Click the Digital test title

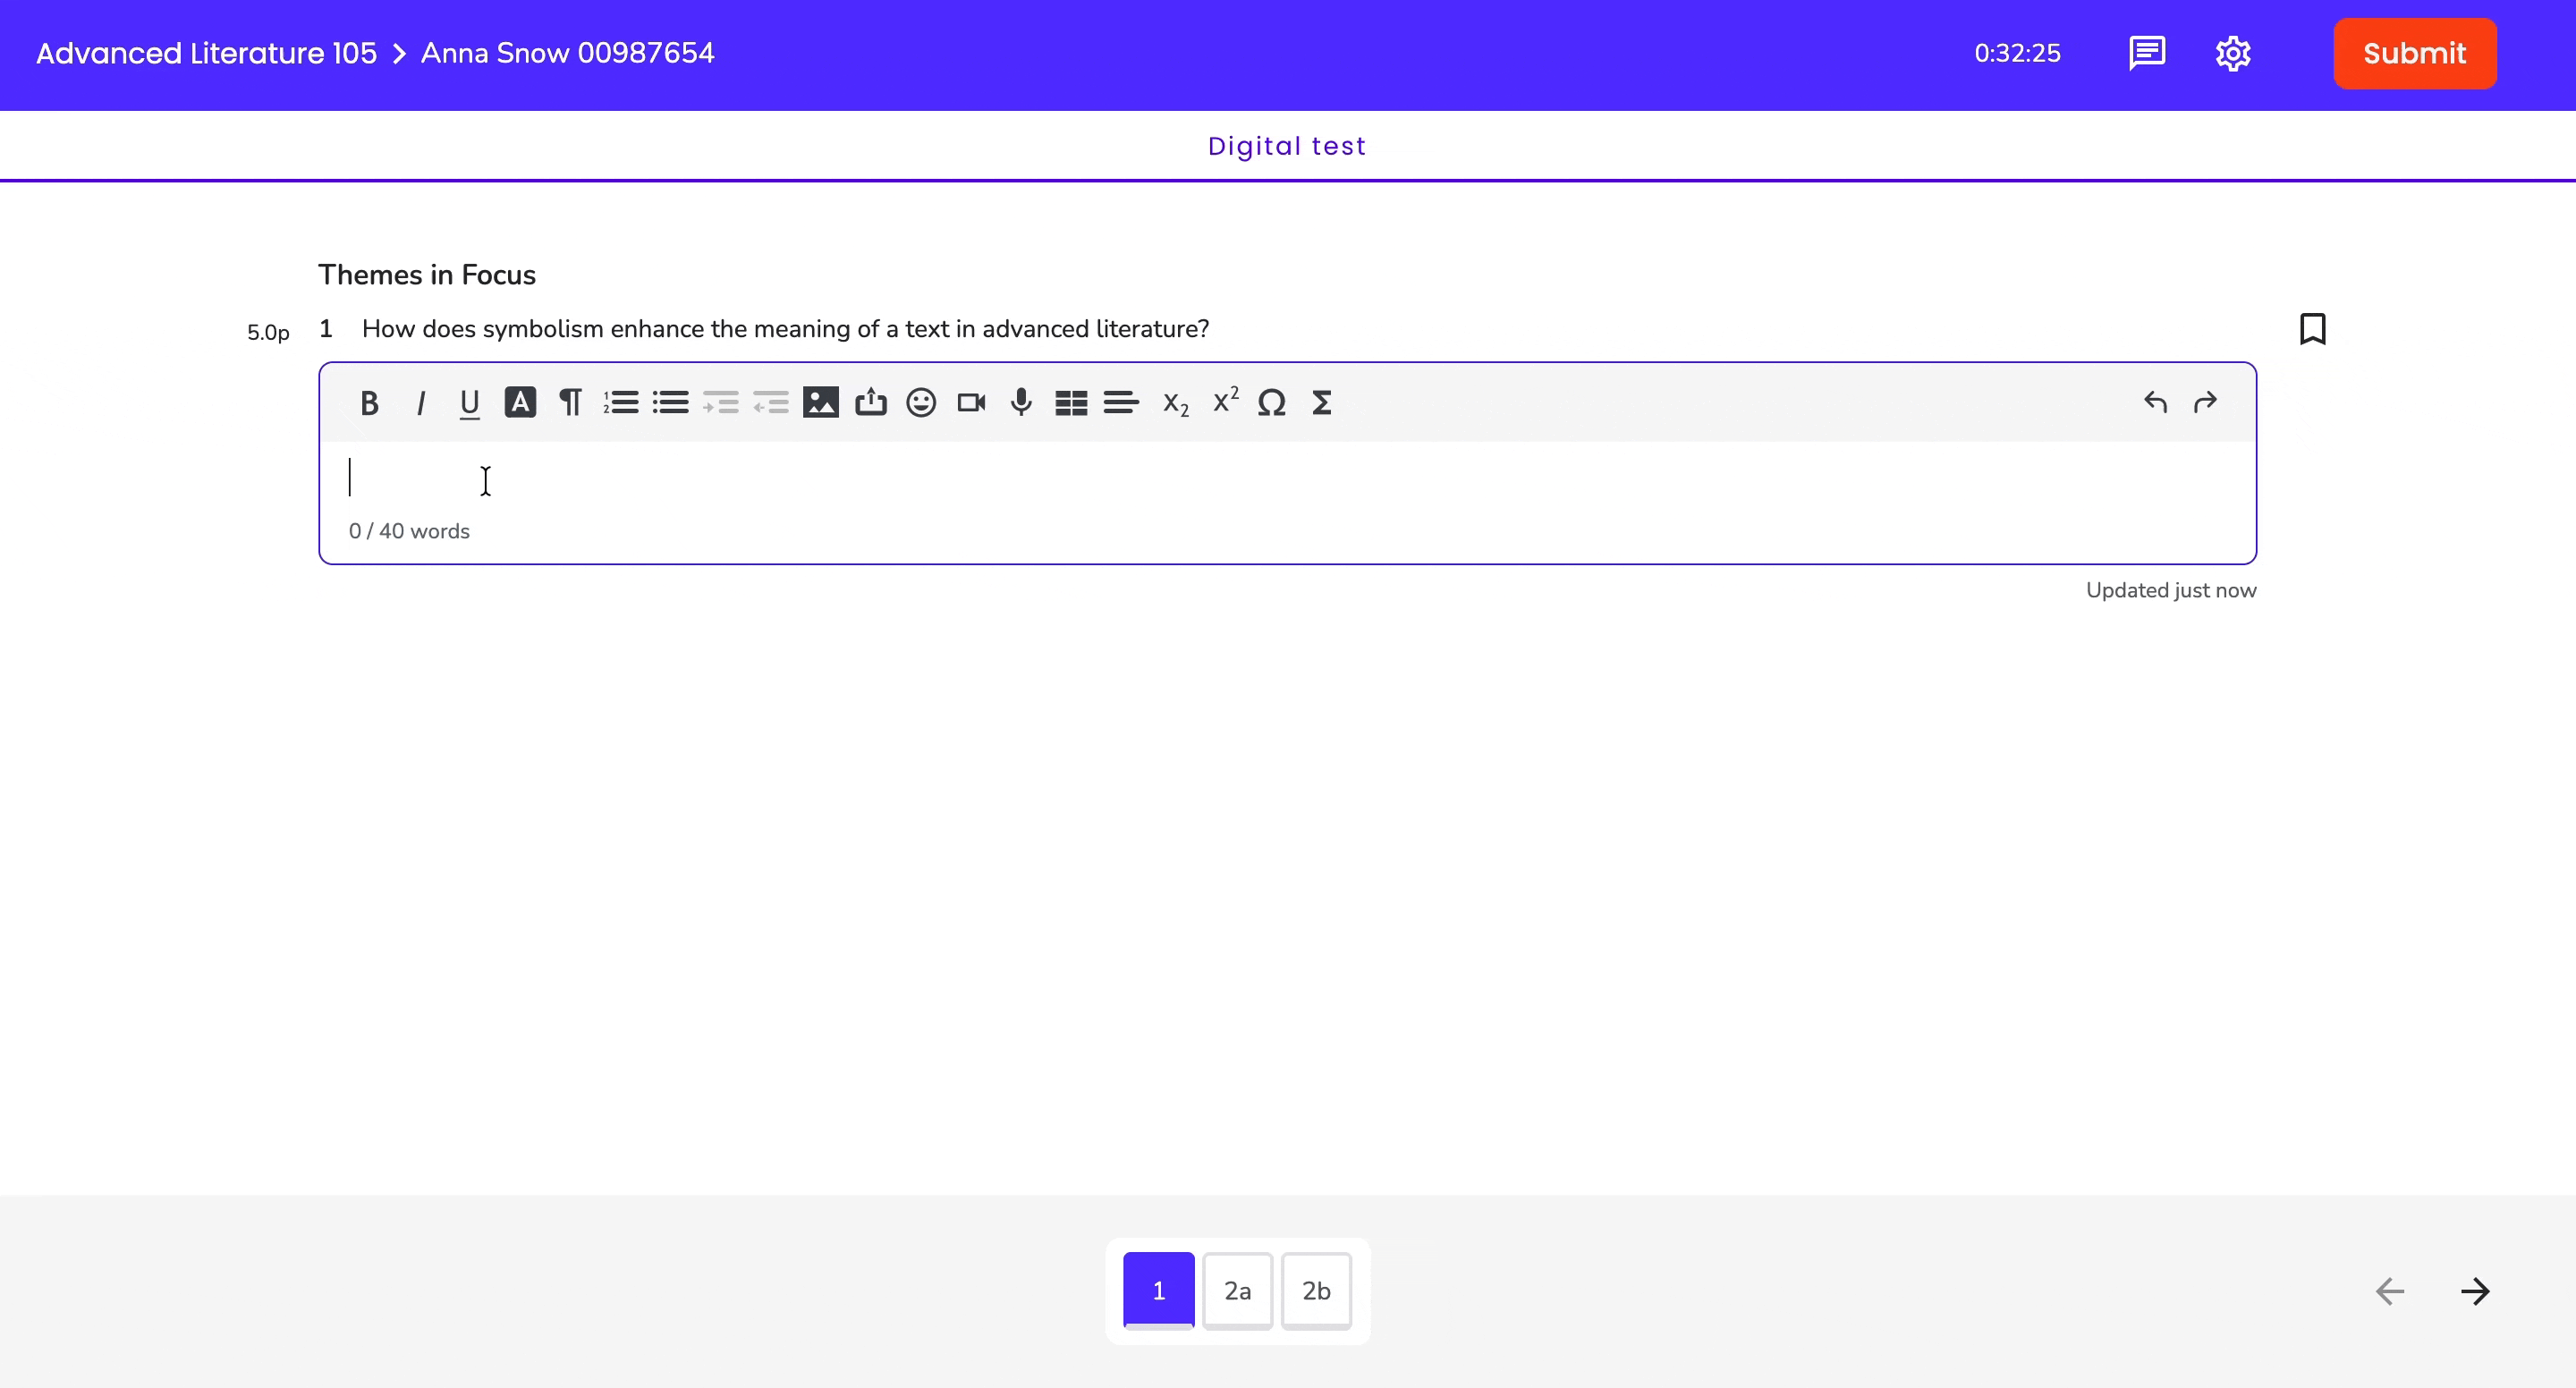click(x=1287, y=146)
